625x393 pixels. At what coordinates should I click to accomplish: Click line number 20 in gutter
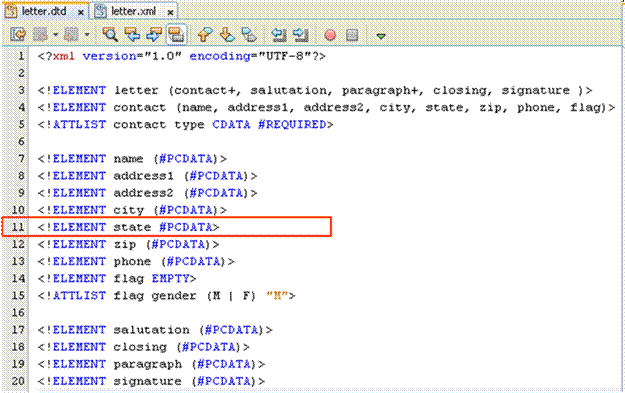tap(18, 381)
